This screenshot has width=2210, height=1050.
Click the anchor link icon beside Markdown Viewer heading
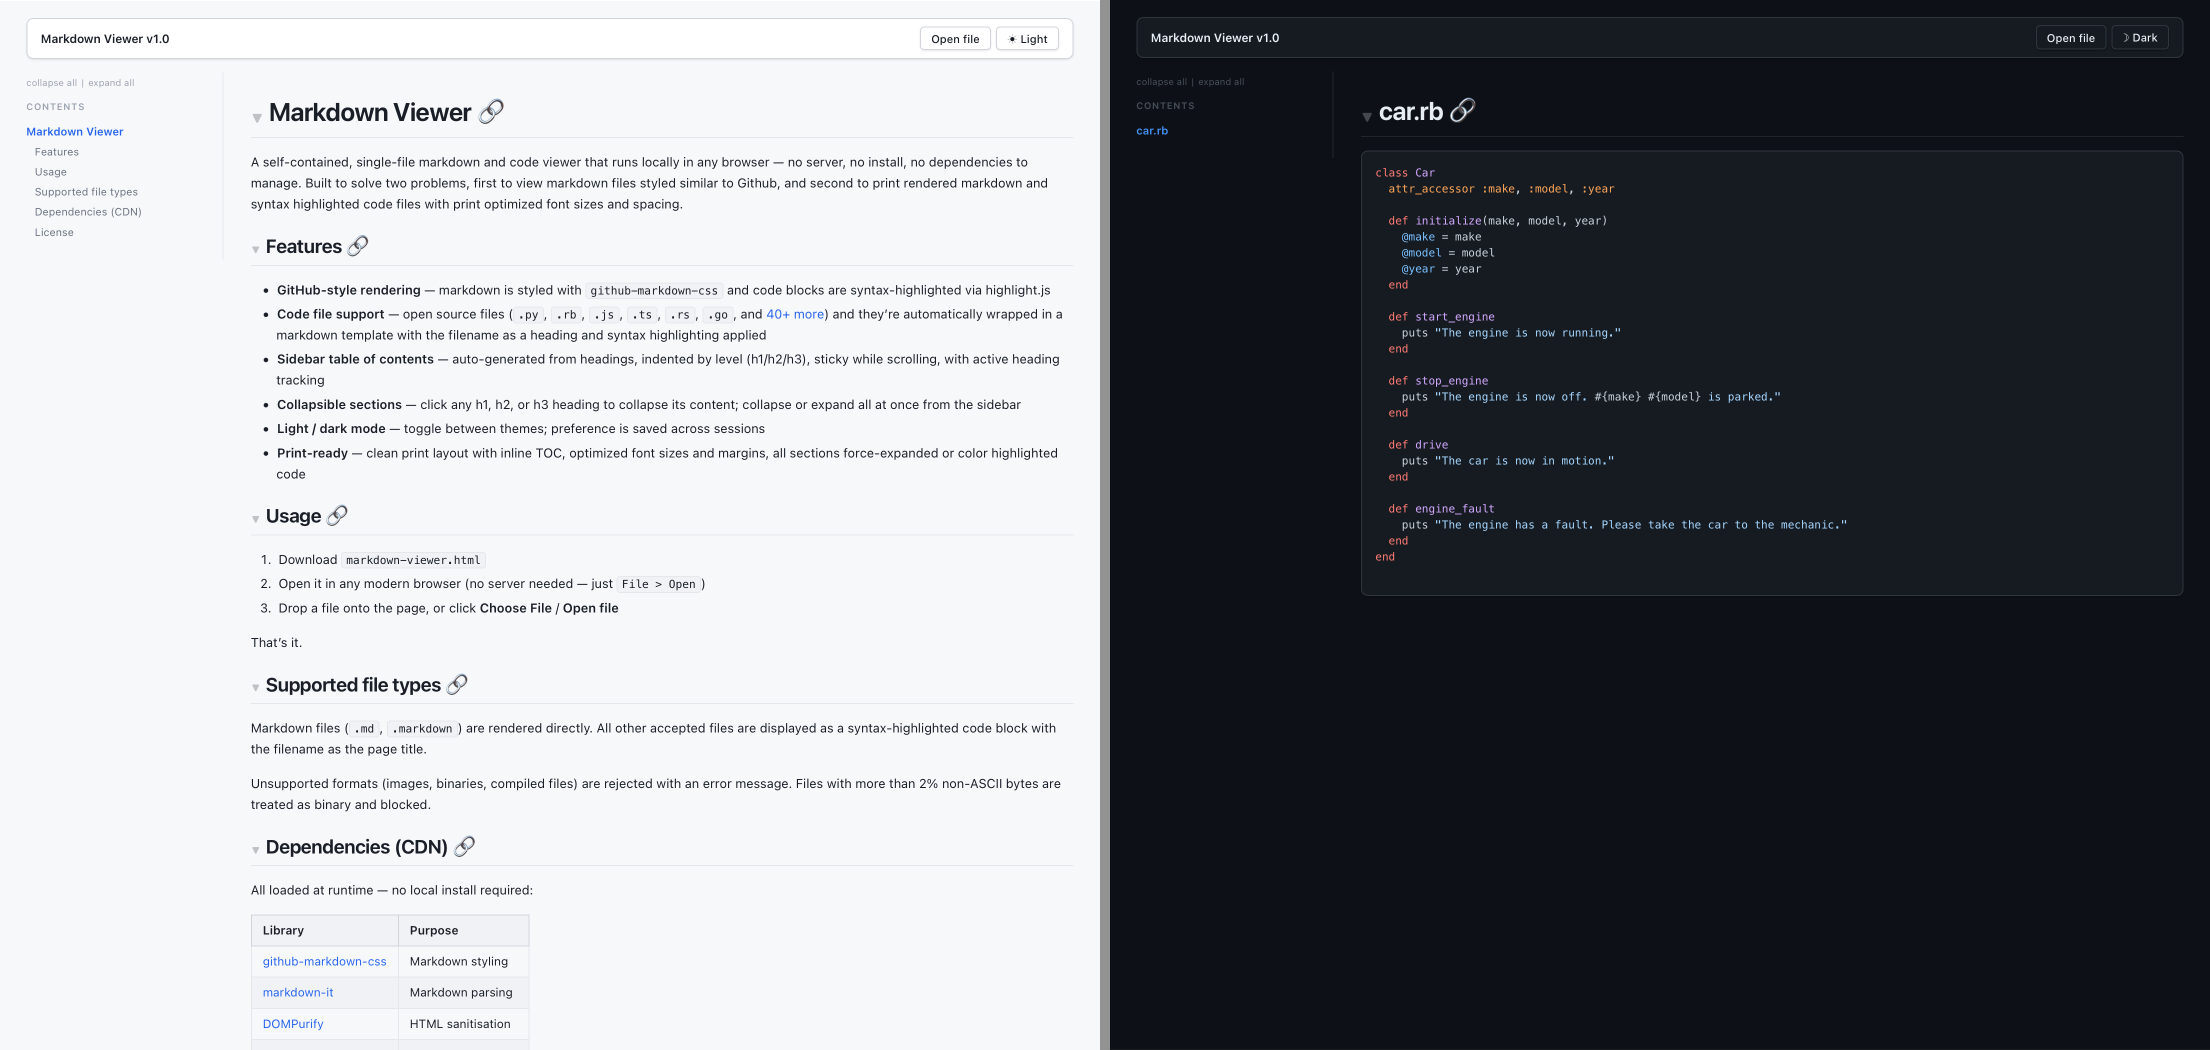(x=491, y=112)
